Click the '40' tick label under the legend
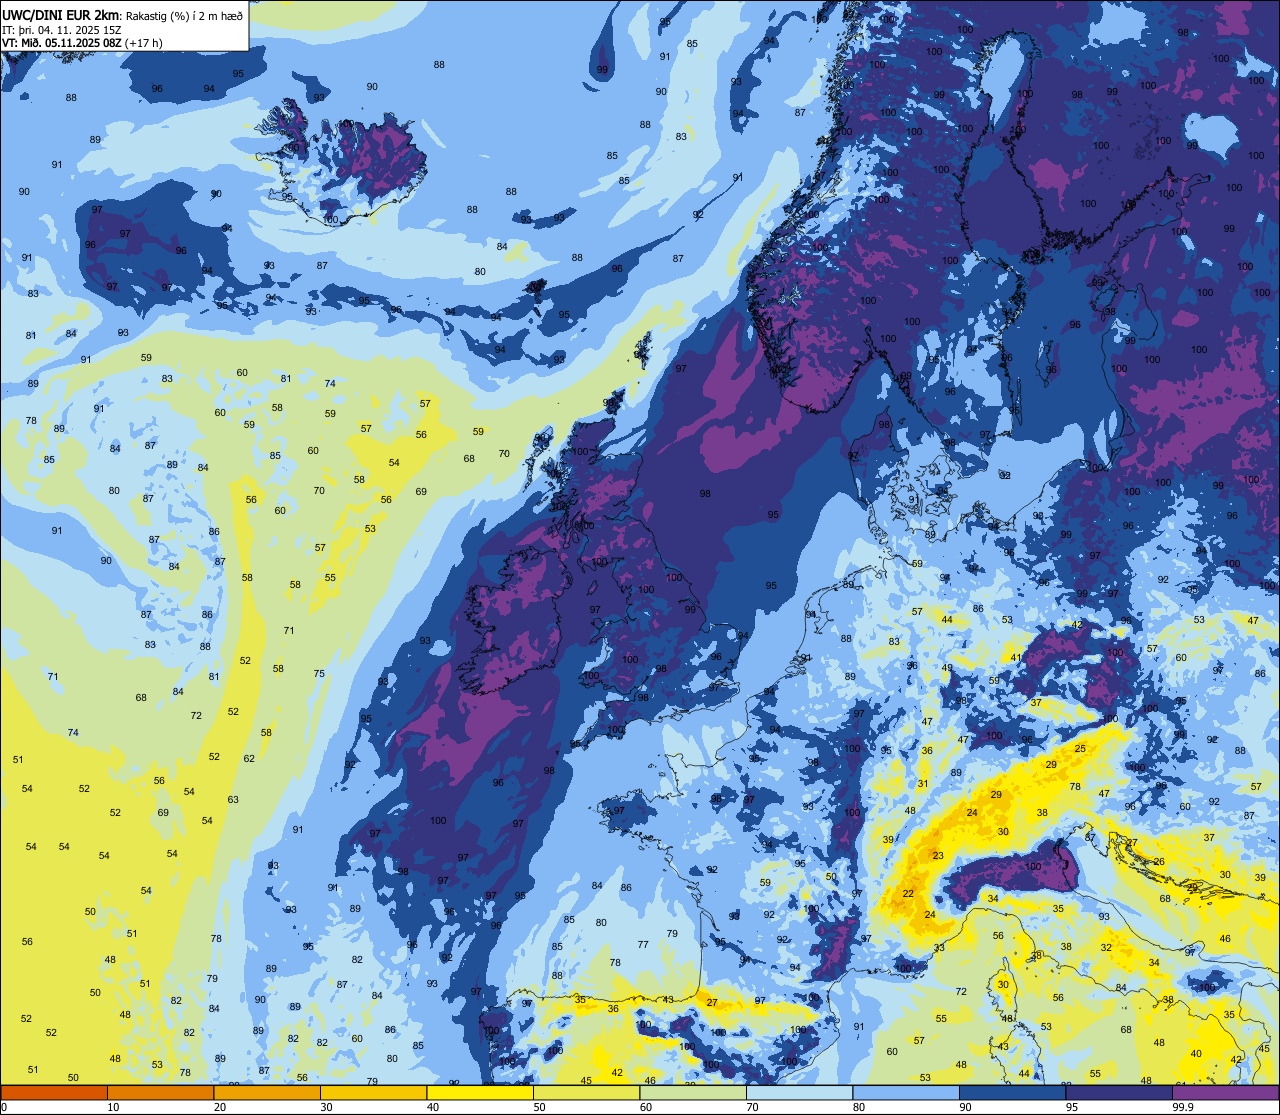 pyautogui.click(x=433, y=1107)
